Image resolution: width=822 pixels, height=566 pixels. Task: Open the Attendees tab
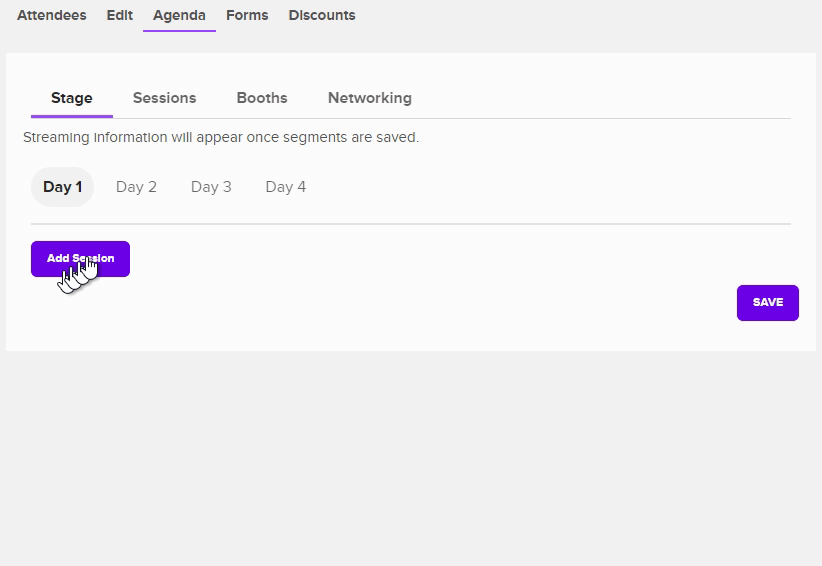tap(51, 15)
